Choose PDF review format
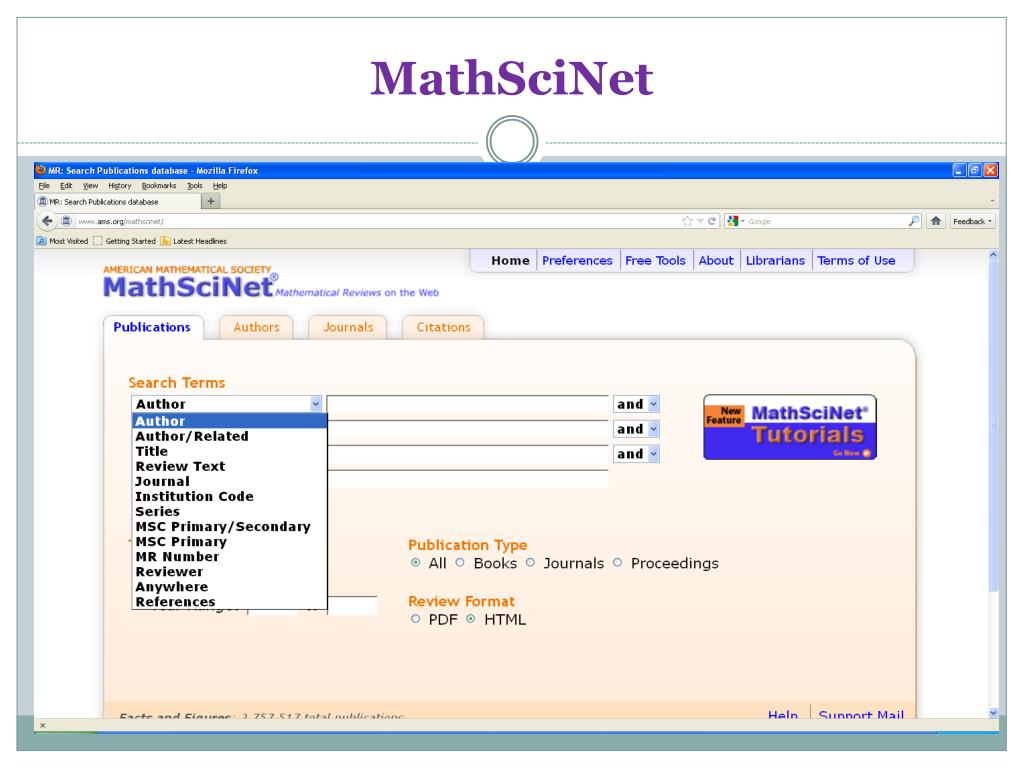This screenshot has width=1024, height=768. (x=415, y=618)
